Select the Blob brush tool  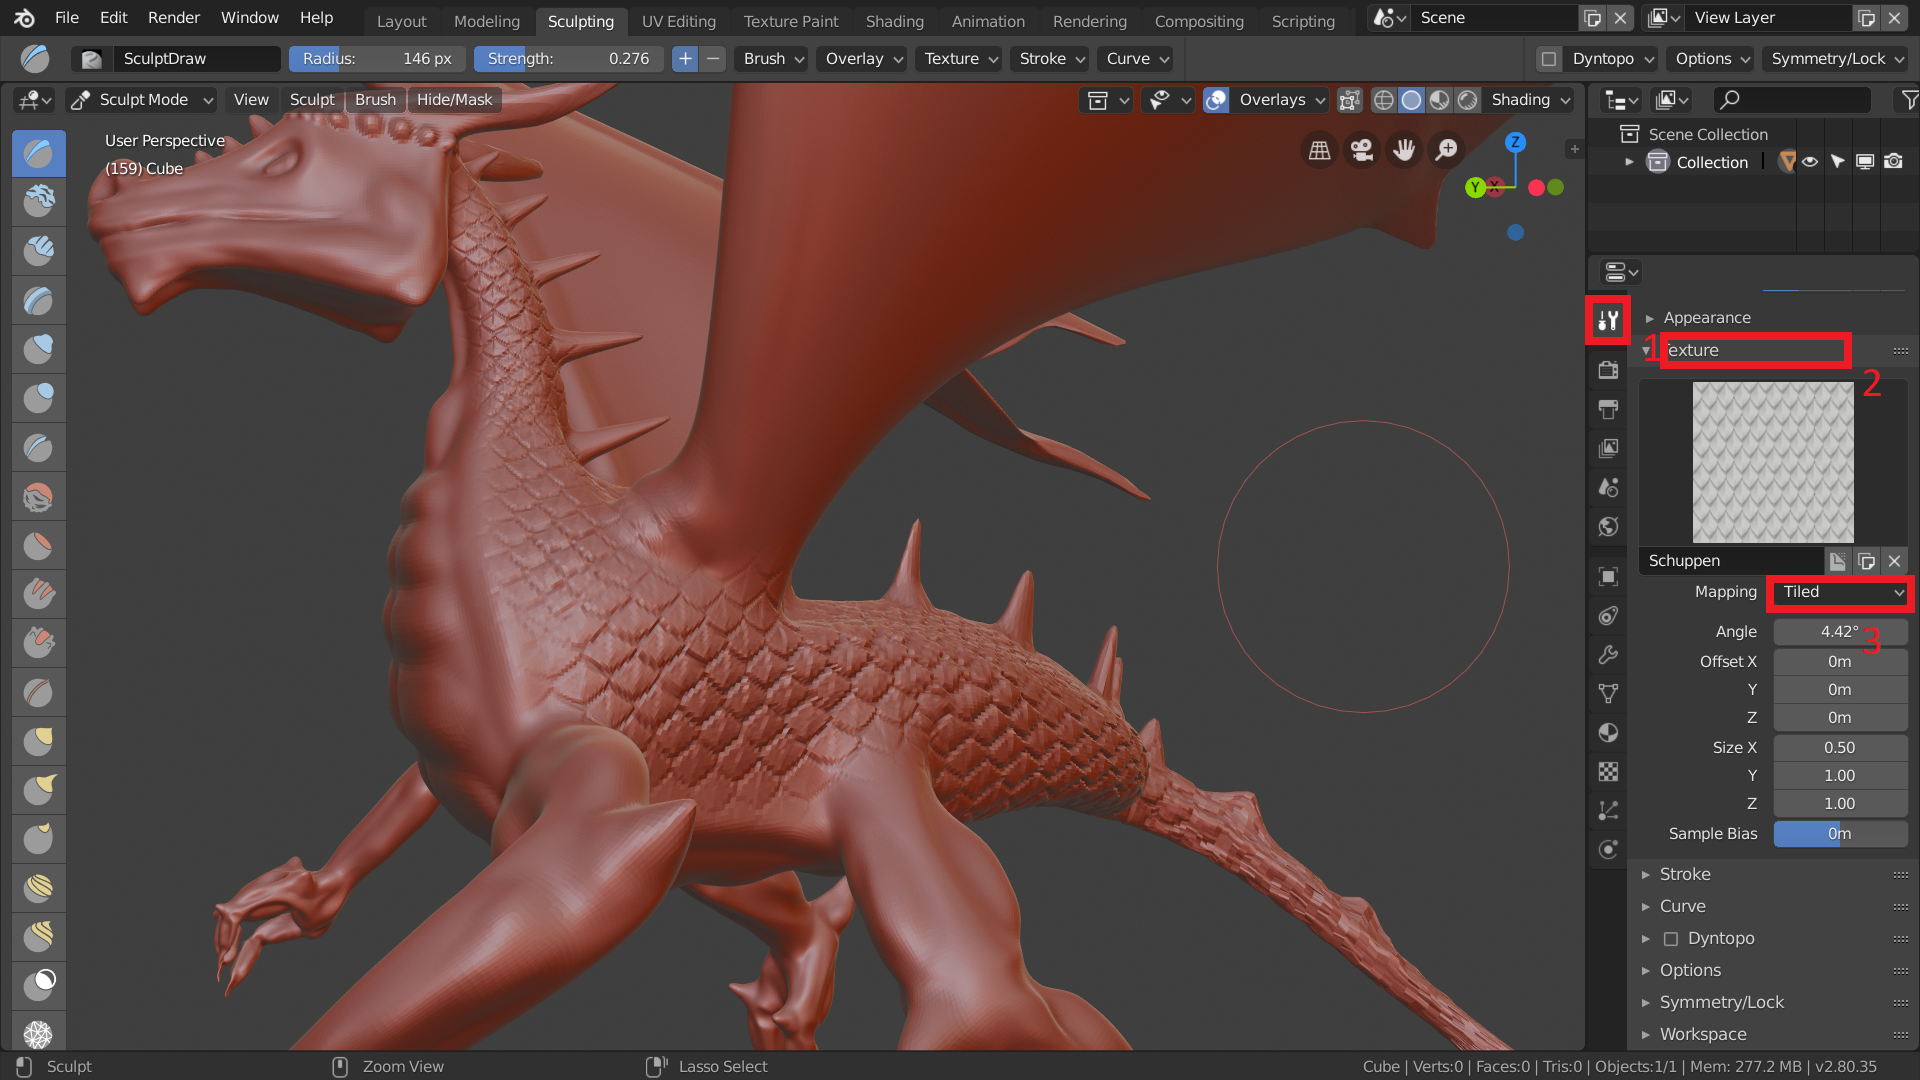39,398
